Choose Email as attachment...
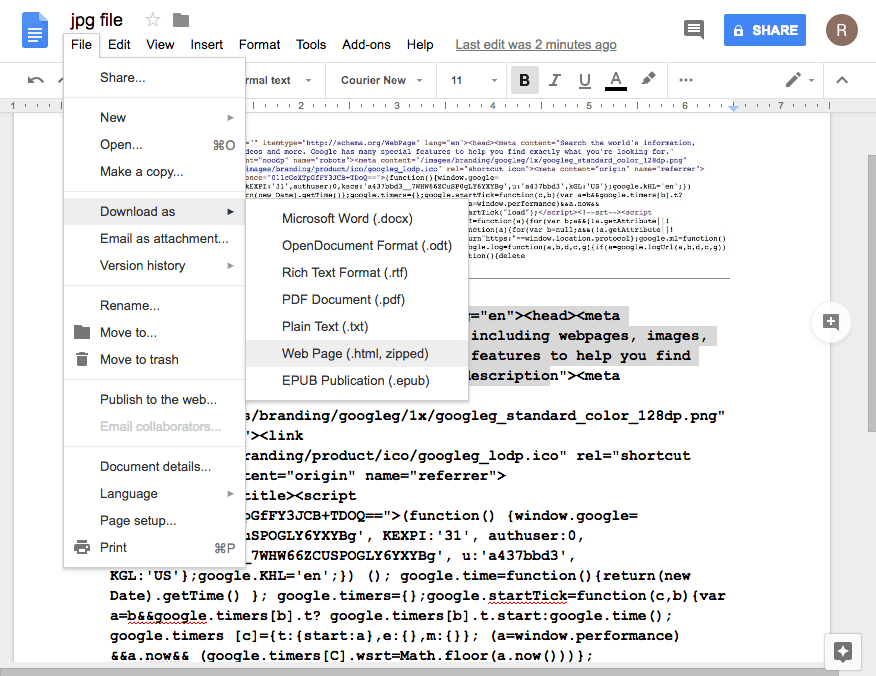Viewport: 876px width, 676px height. pos(155,239)
